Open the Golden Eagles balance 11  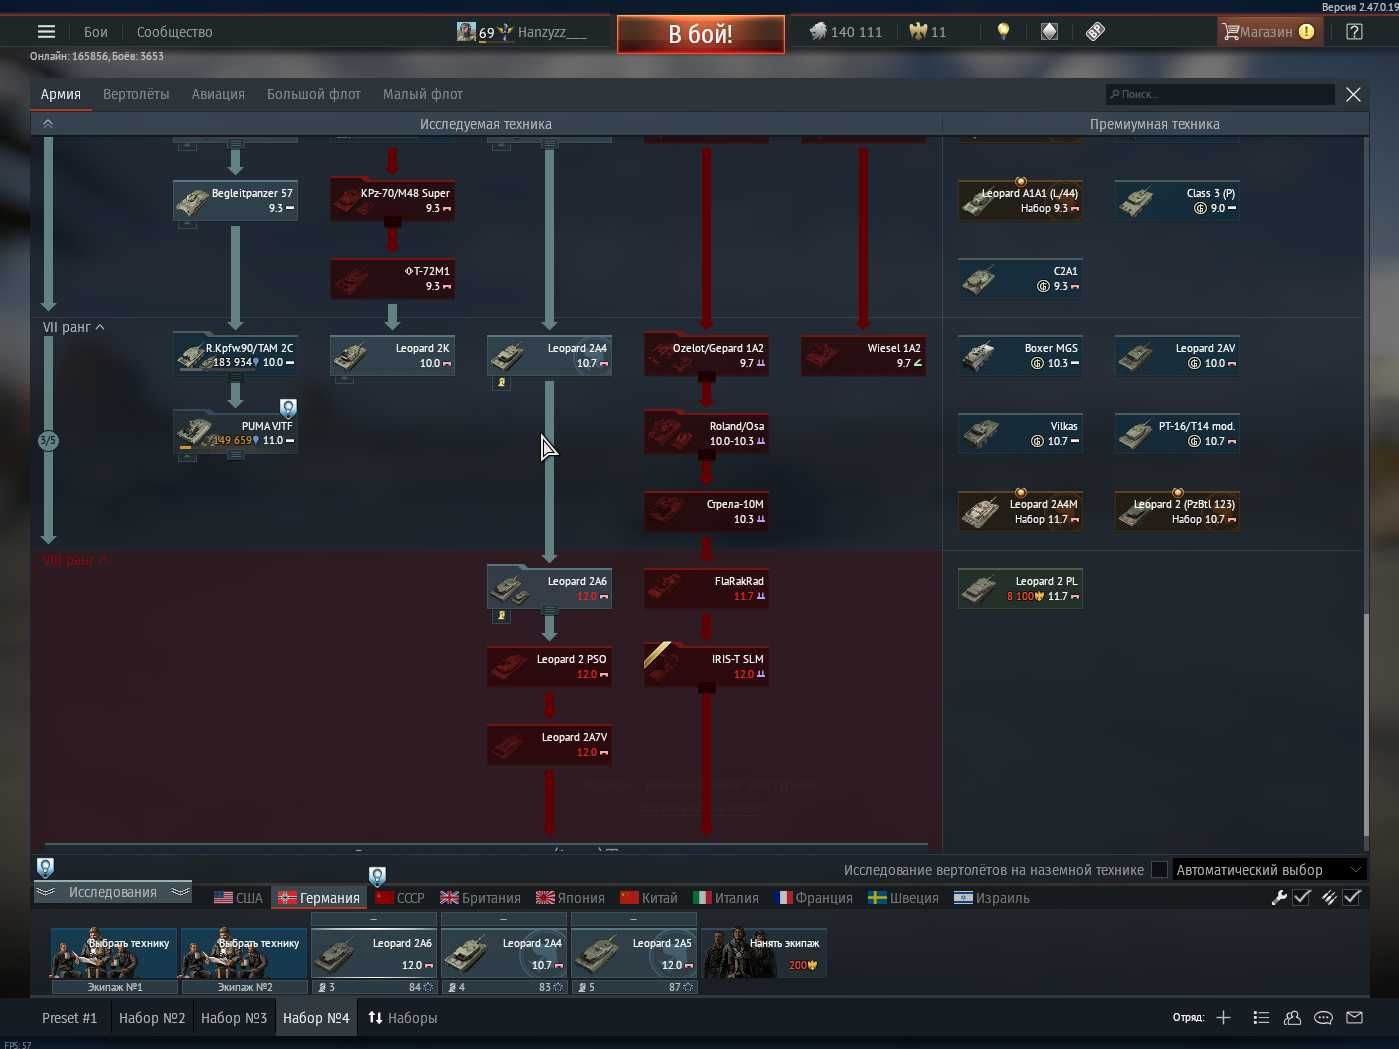(x=928, y=32)
